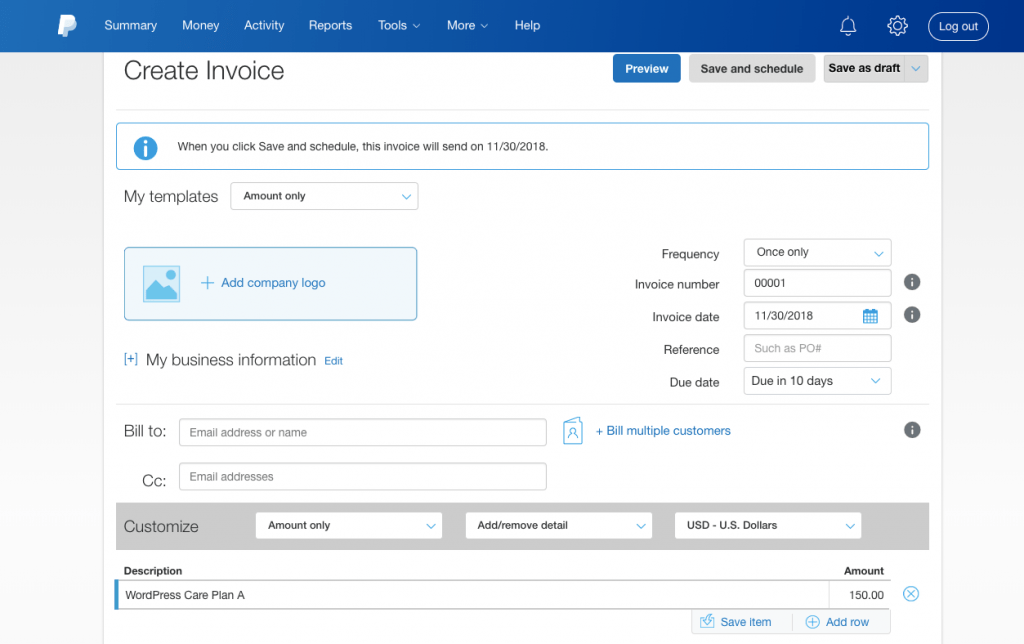Open the Frequency dropdown

pos(817,252)
